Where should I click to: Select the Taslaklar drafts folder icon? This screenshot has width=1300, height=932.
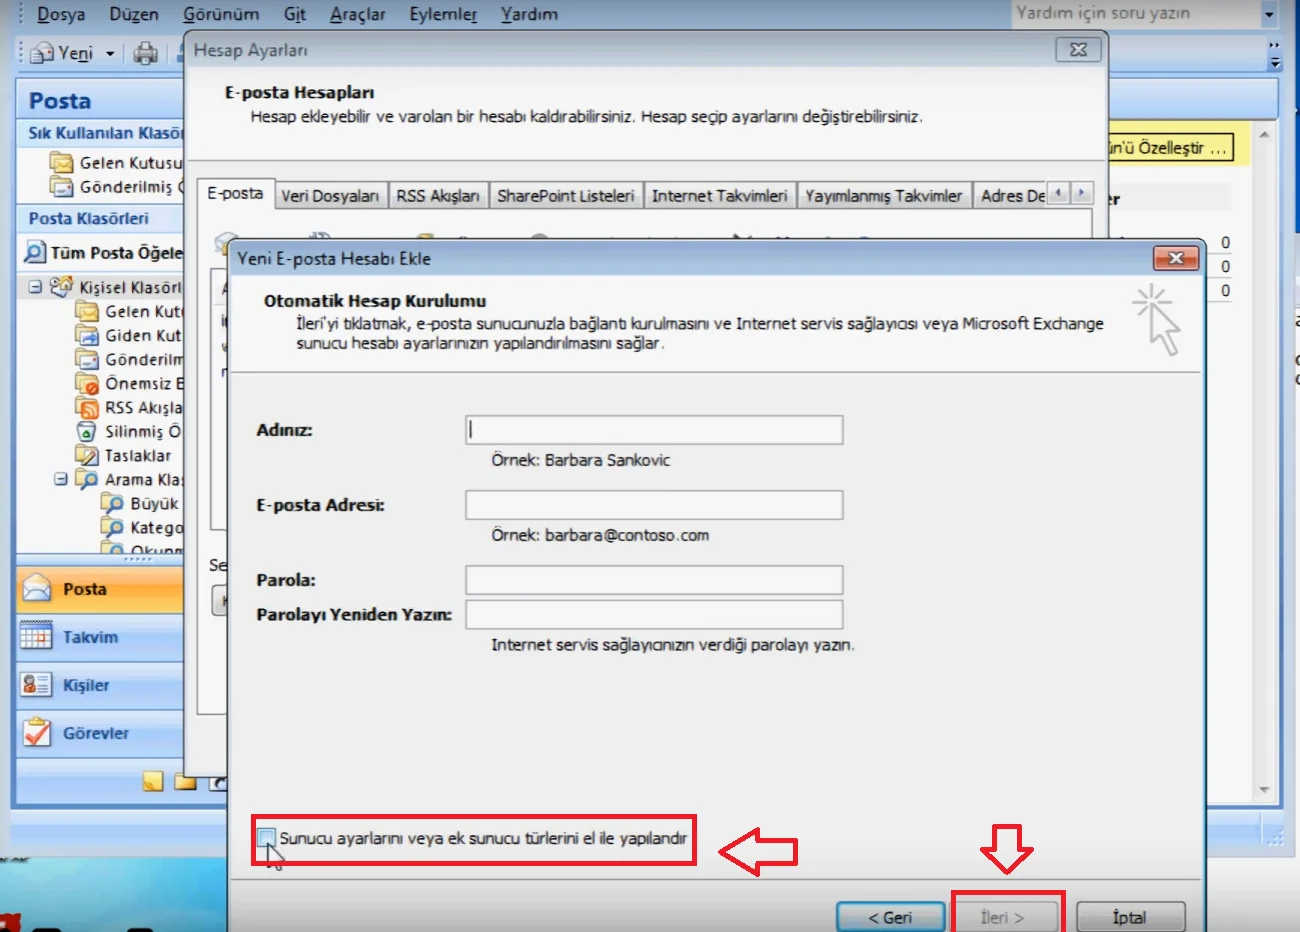click(87, 455)
